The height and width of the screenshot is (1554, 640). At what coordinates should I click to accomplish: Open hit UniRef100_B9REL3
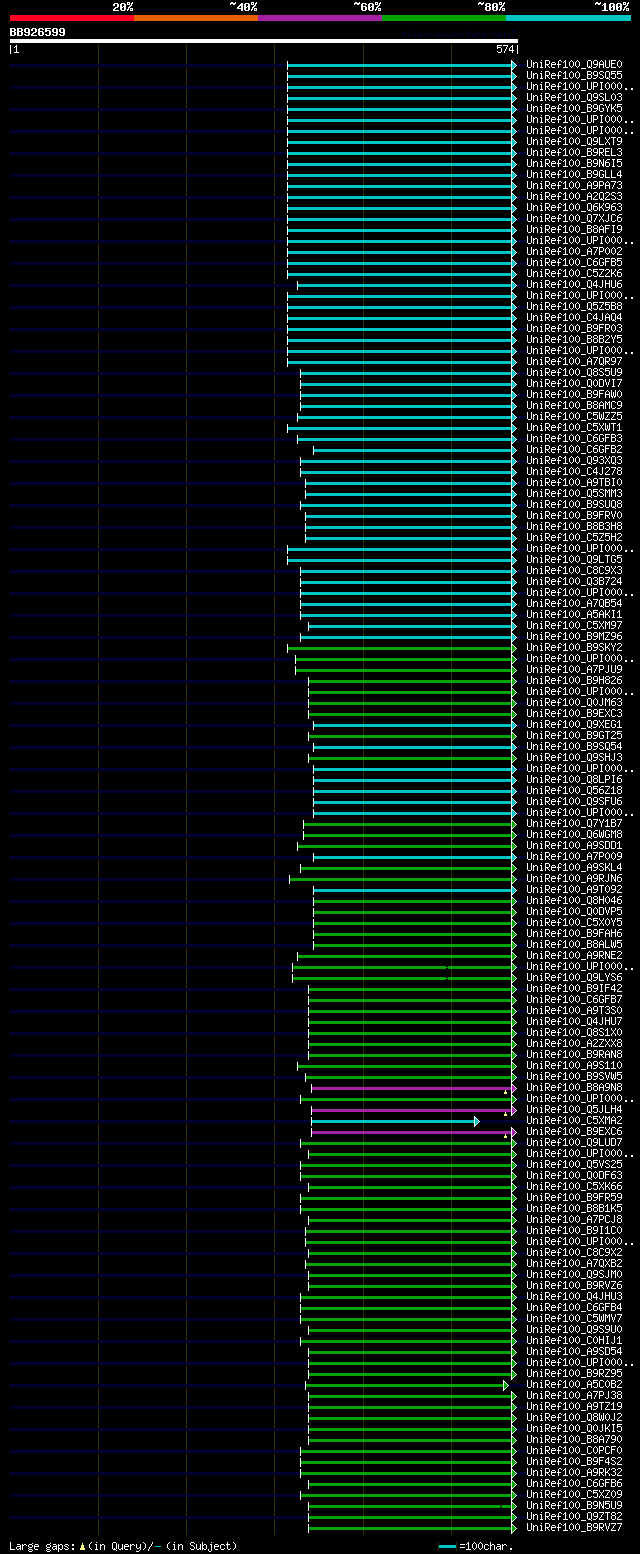tap(574, 153)
